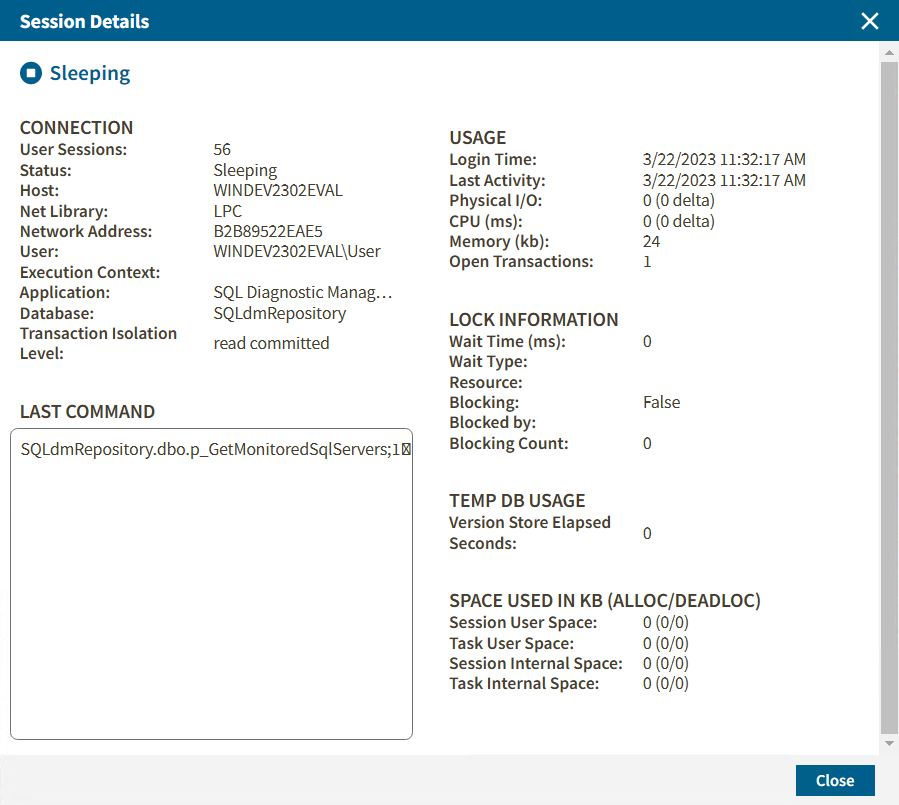Screen dimensions: 899x805
Task: Click the Login Time value
Action: pos(724,159)
